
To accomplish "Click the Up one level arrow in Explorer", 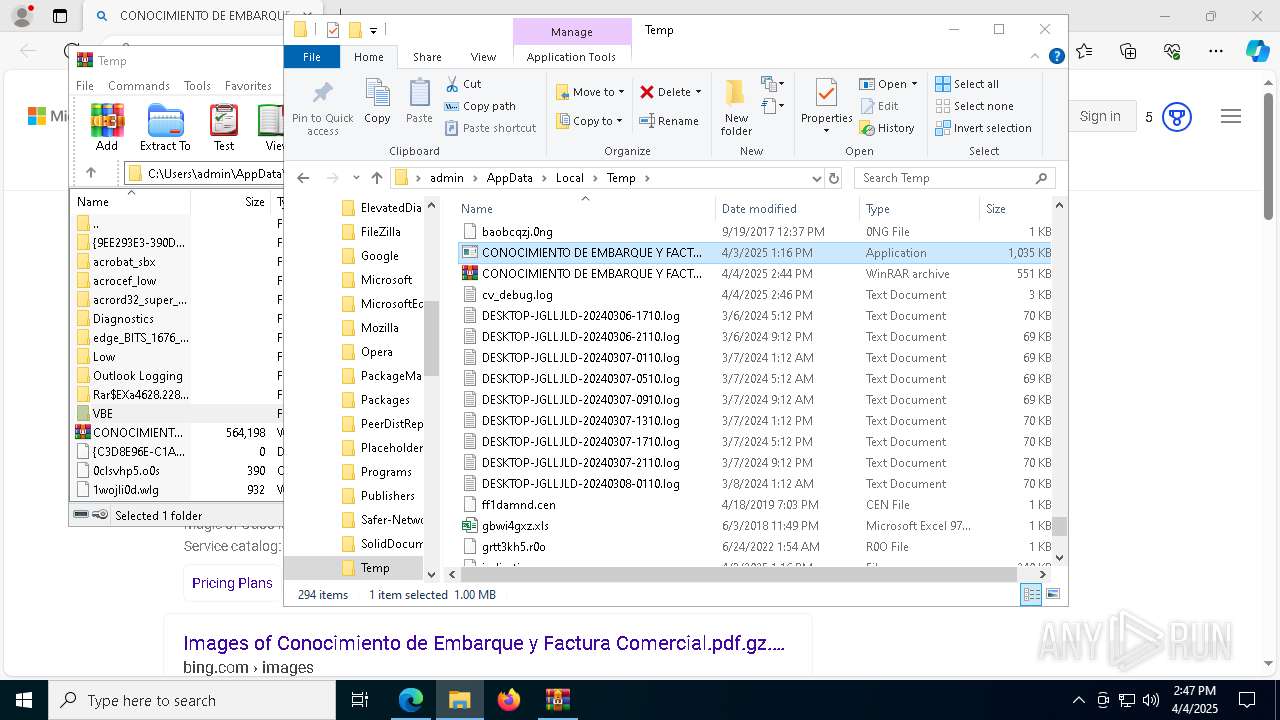I will pos(376,178).
